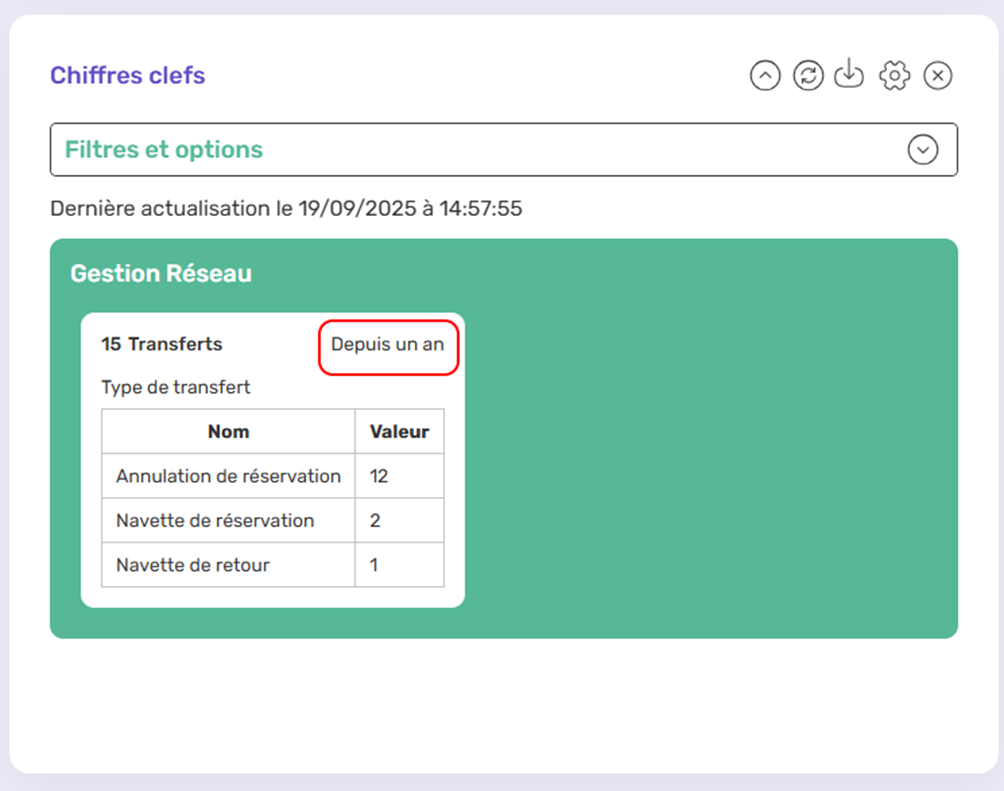The height and width of the screenshot is (791, 1004).
Task: Click the Type de transfert caption
Action: coord(176,387)
